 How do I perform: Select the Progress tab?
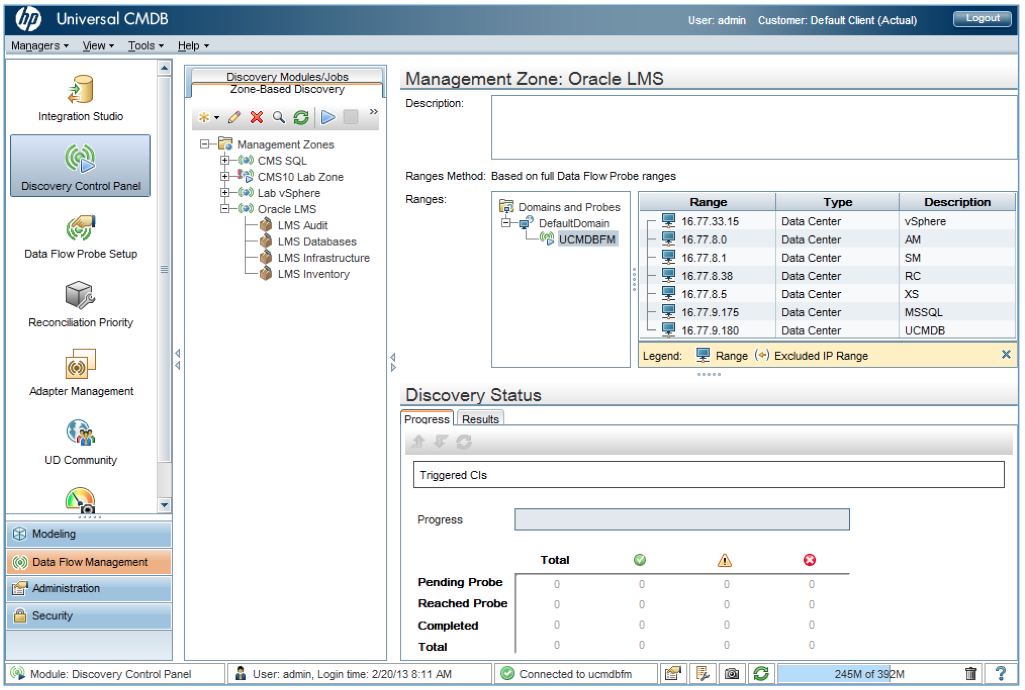[x=427, y=419]
